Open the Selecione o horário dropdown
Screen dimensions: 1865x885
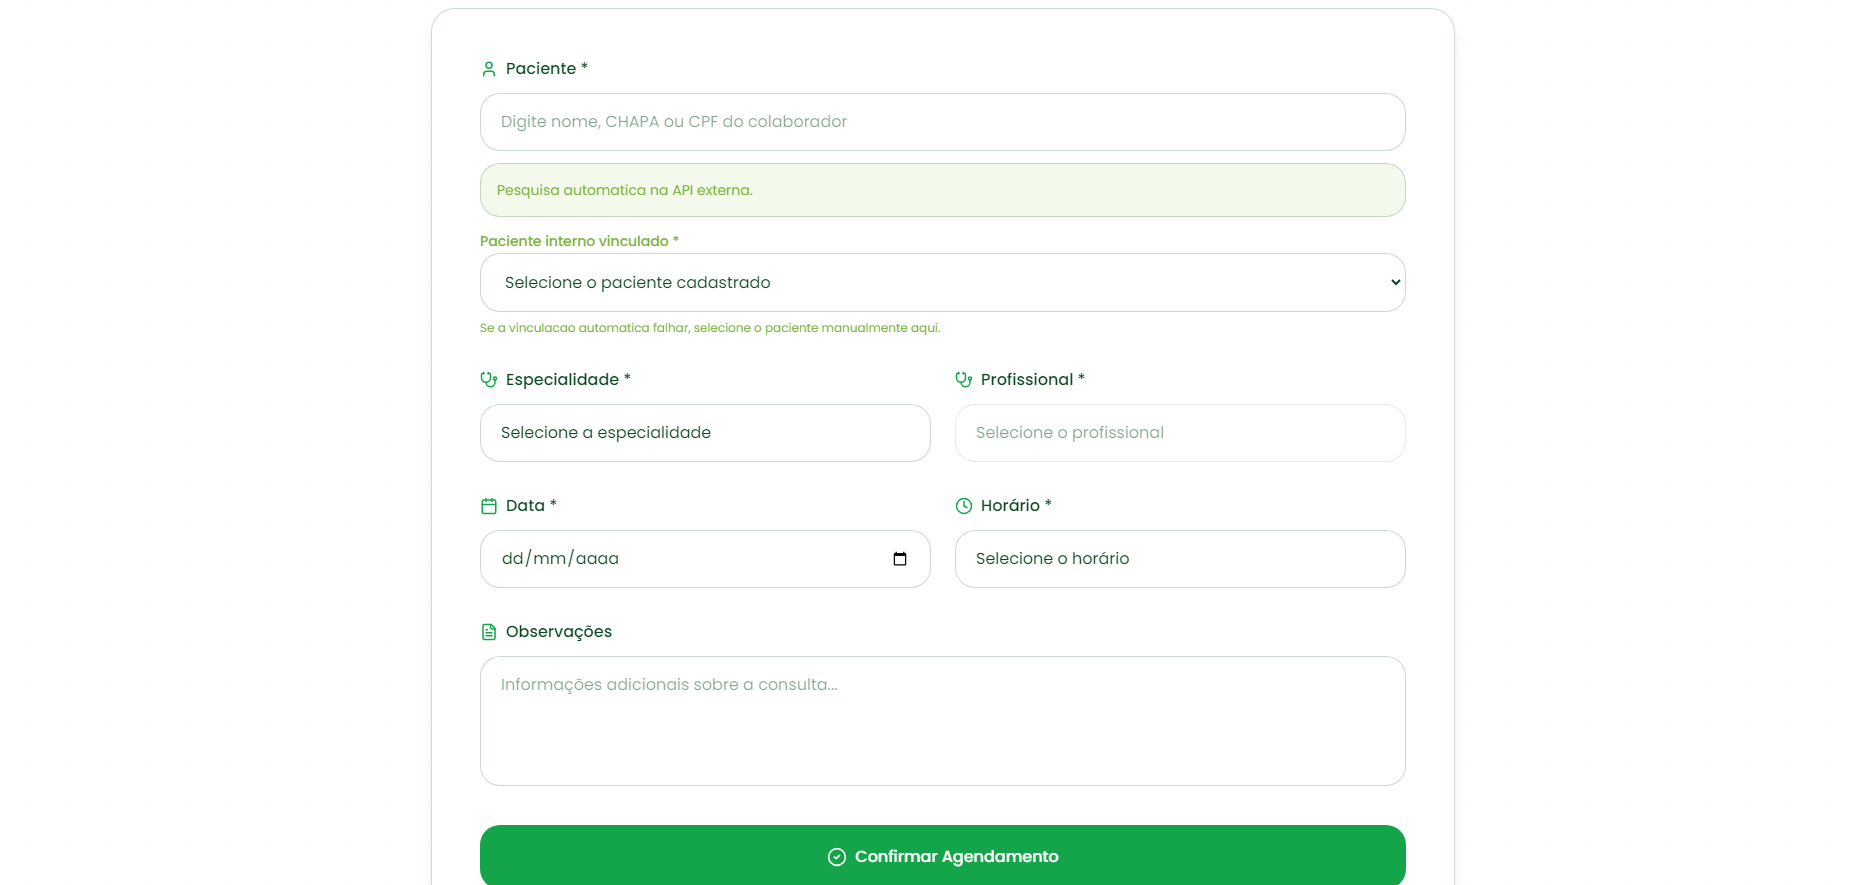[x=1180, y=559]
